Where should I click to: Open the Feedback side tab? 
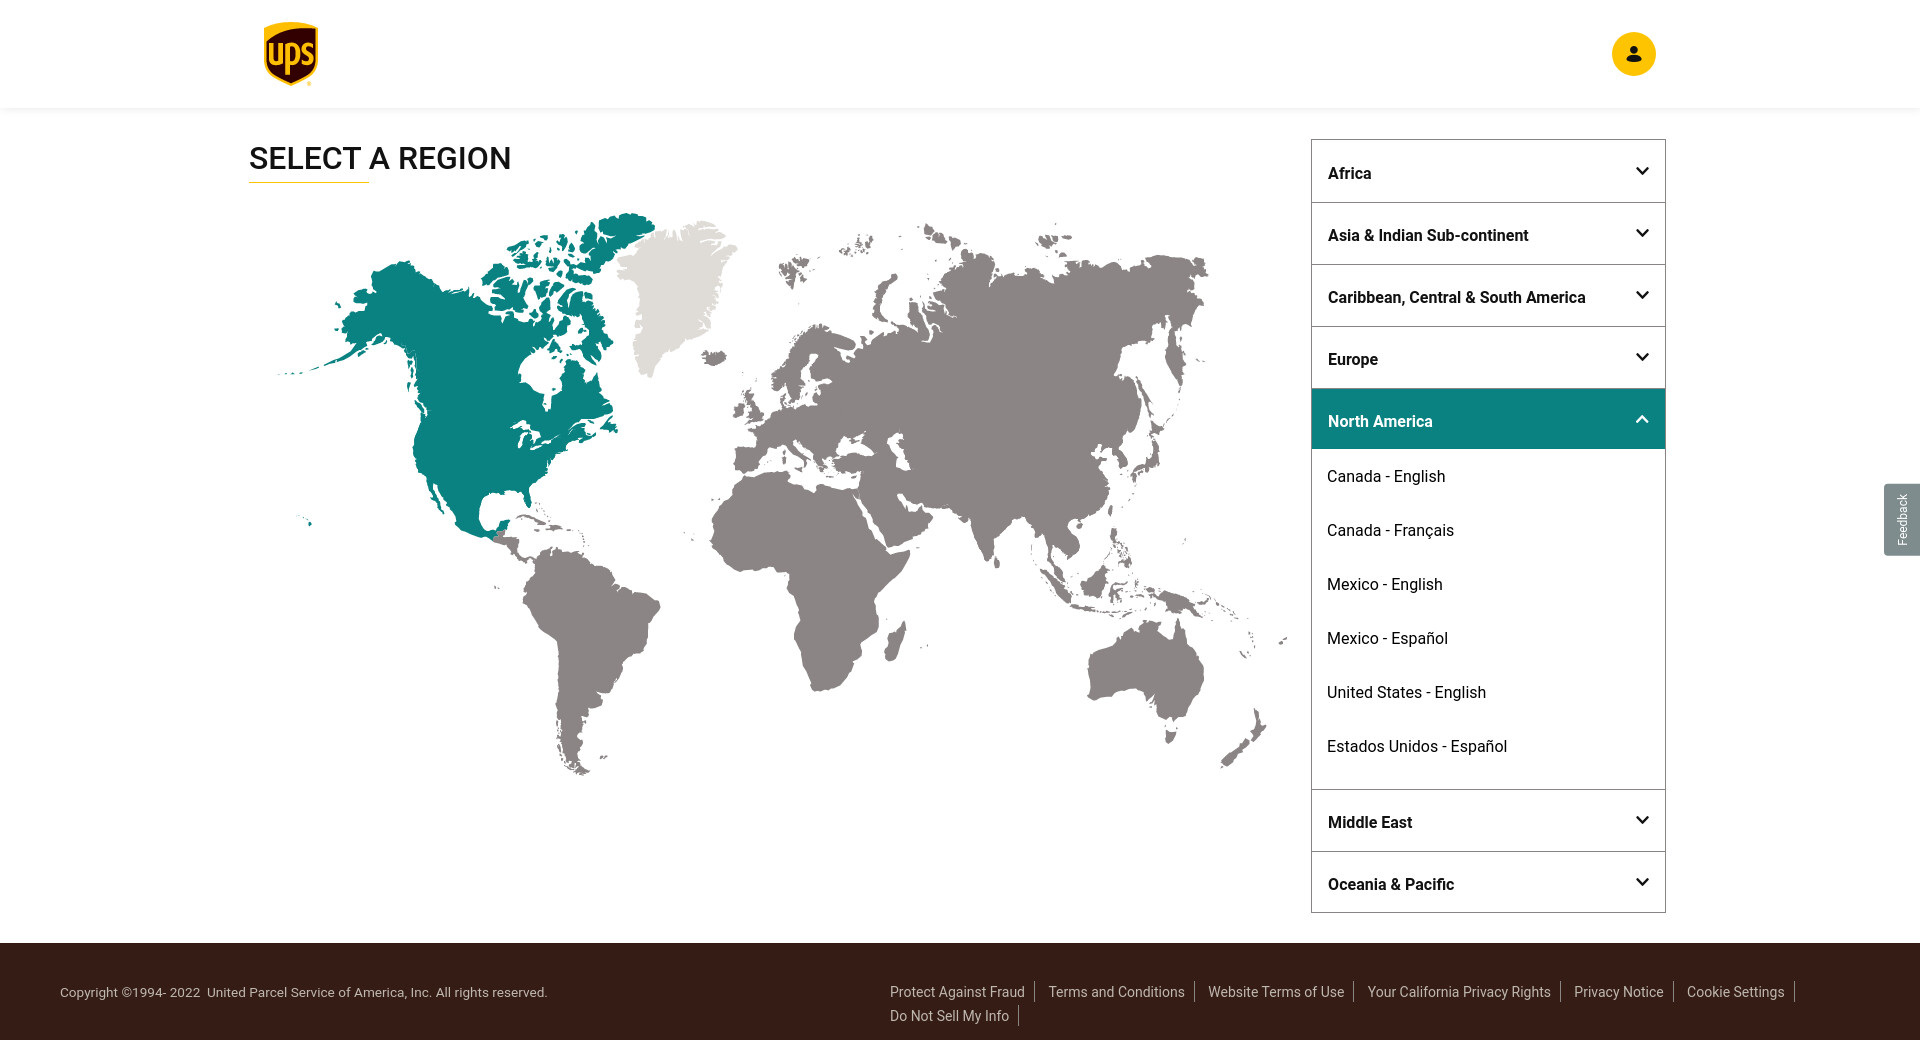(x=1901, y=519)
